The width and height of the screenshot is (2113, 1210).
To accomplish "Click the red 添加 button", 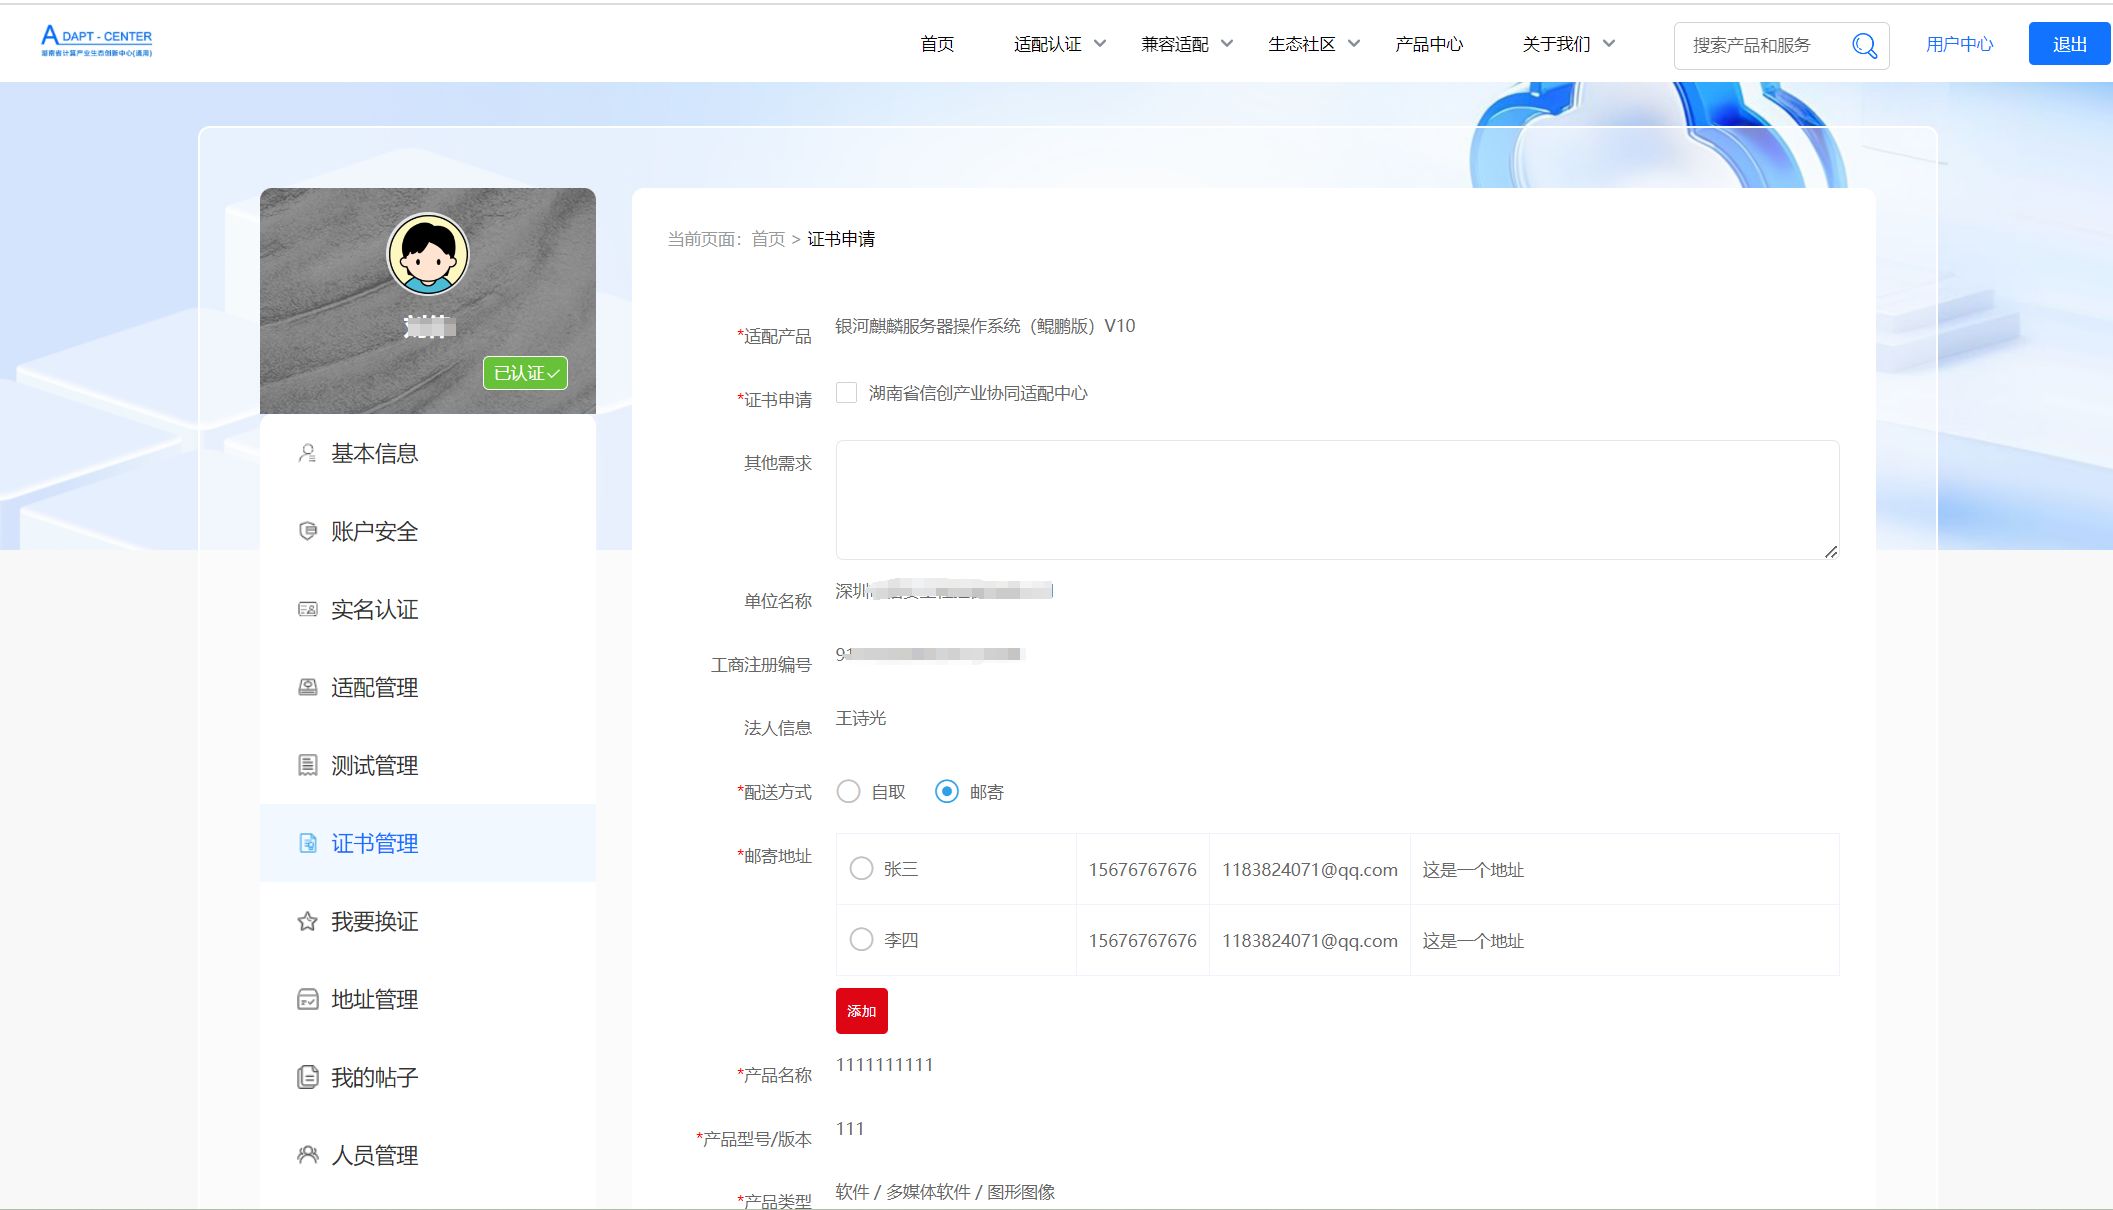I will coord(861,1011).
